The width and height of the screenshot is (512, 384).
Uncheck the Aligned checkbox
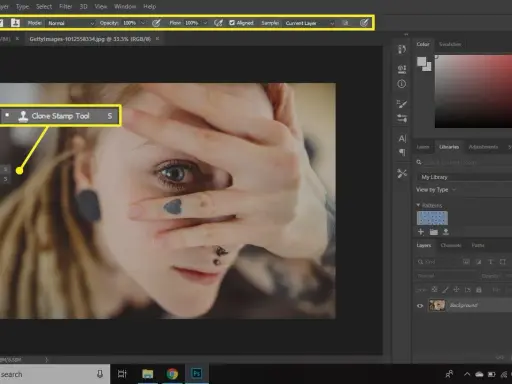pos(232,23)
